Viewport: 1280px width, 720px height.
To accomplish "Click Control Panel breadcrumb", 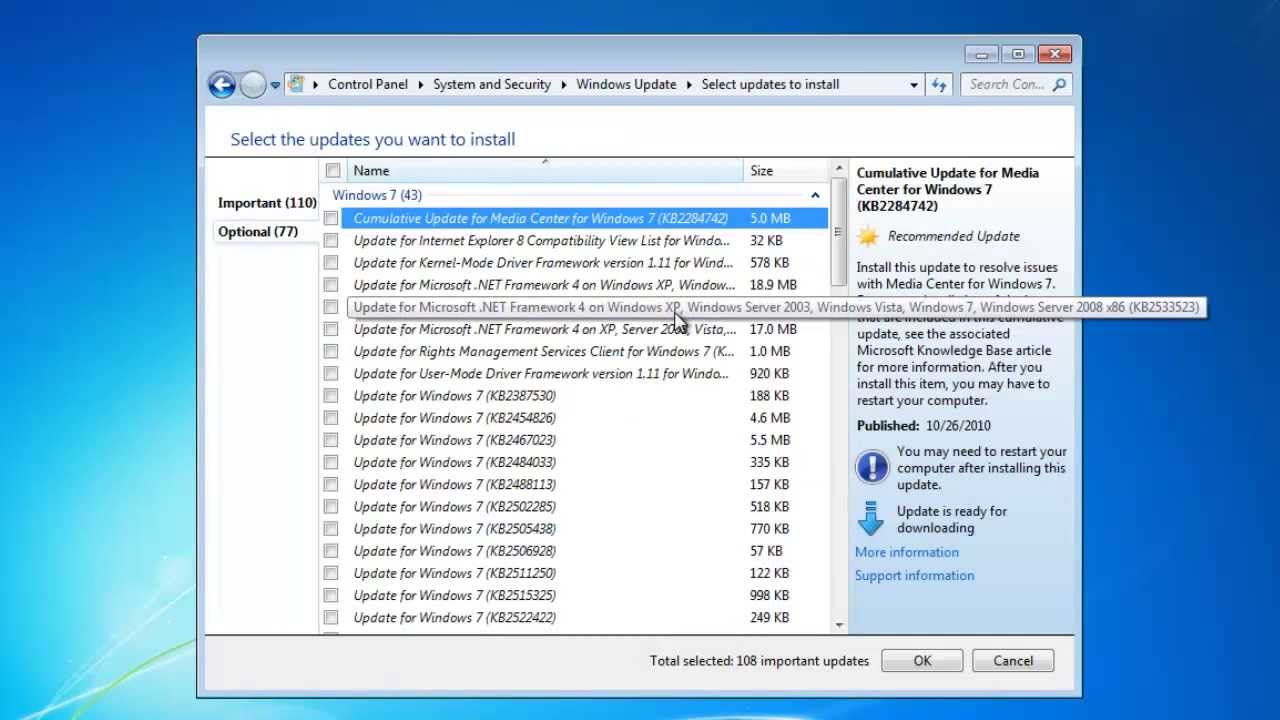I will [368, 84].
